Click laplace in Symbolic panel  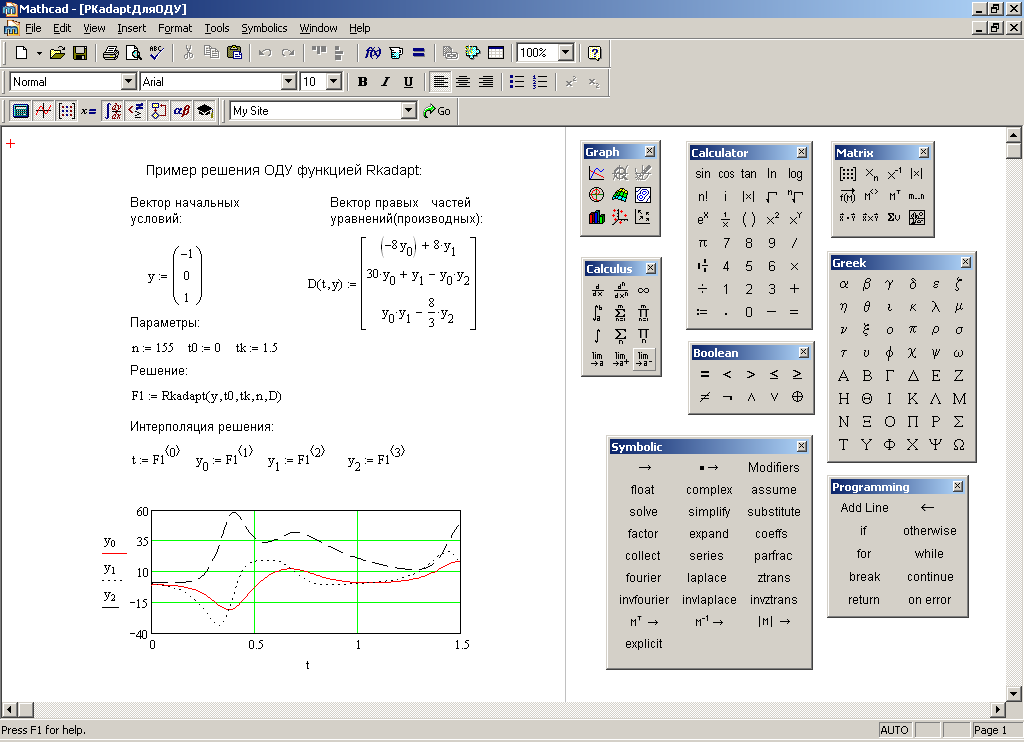[x=707, y=578]
